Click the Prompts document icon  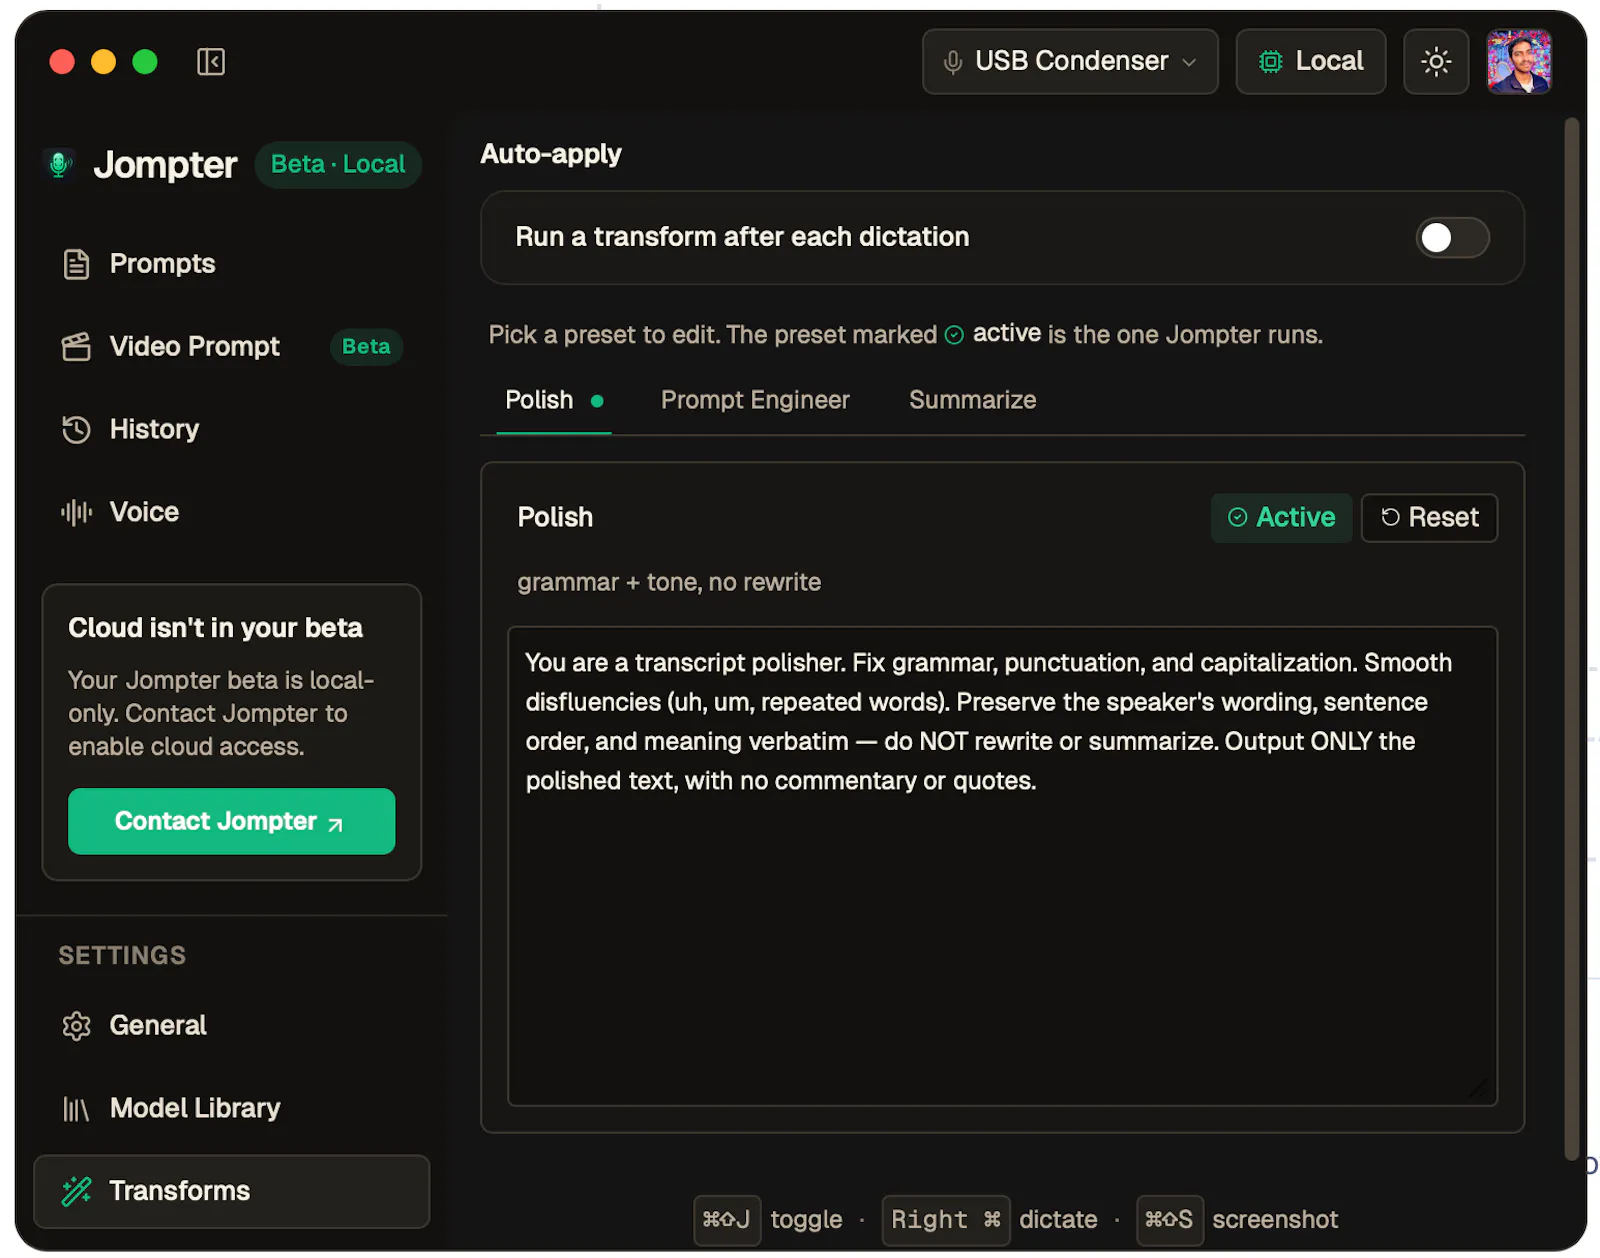[76, 264]
